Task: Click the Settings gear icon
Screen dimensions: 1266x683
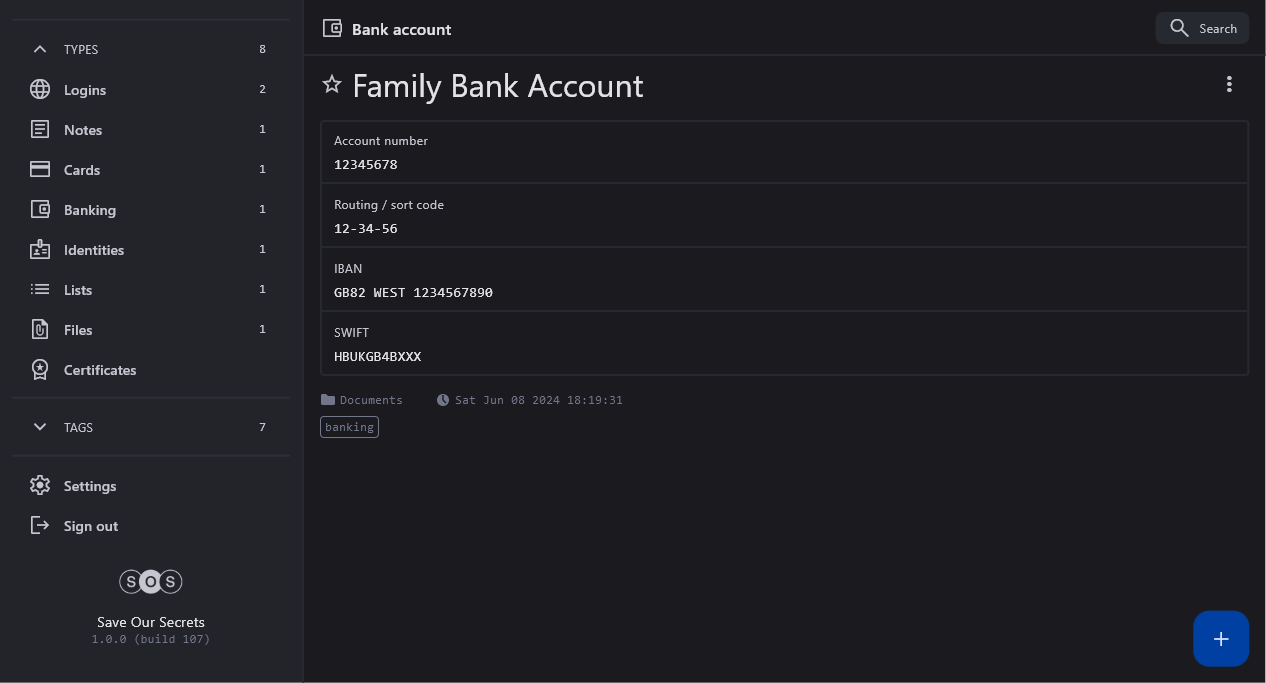Action: tap(40, 486)
